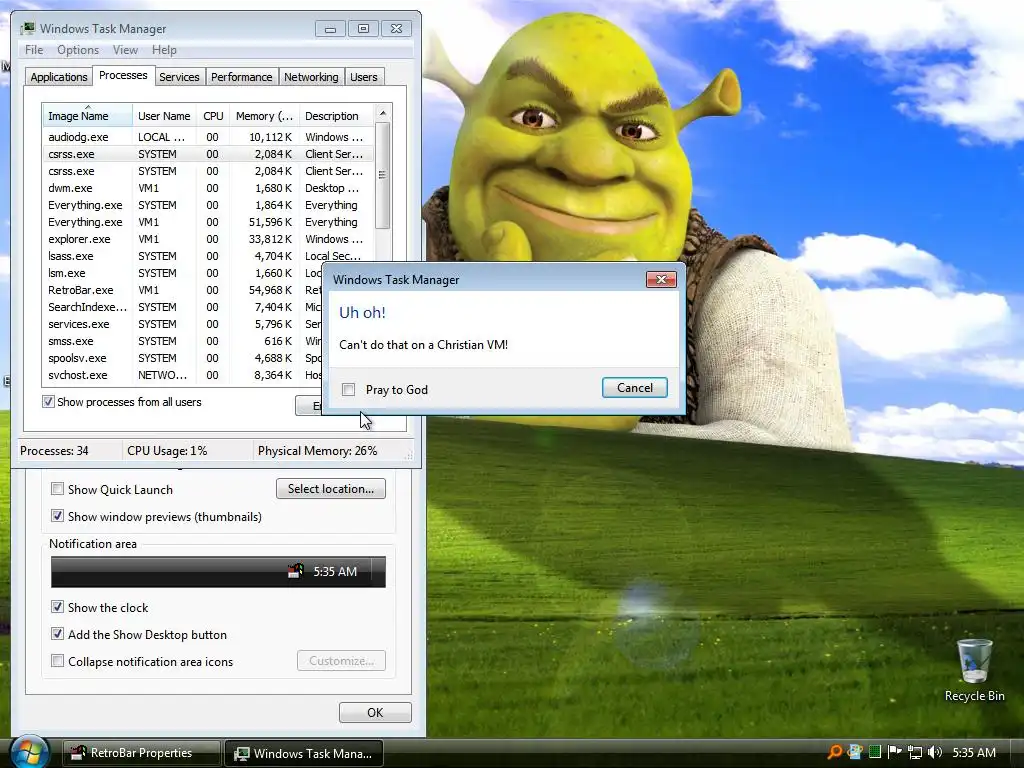Open the volume speaker tray icon
1024x768 pixels.
935,752
